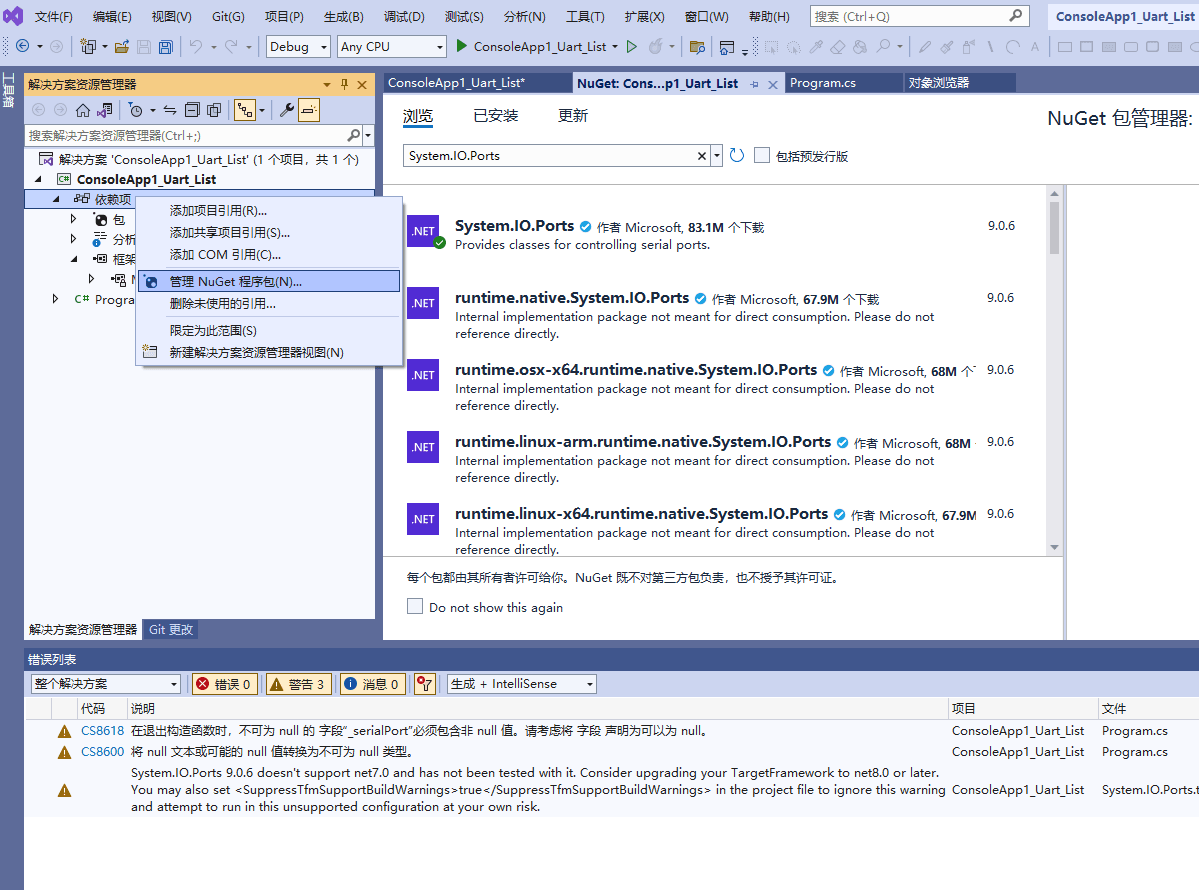Viewport: 1199px width, 890px height.
Task: Click the error list filter funnel icon
Action: [x=424, y=684]
